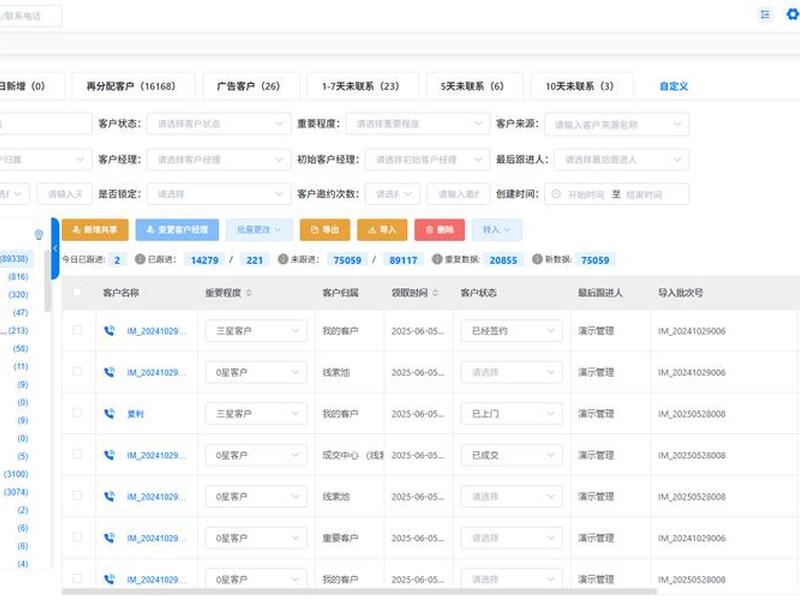Click the search box at the top left

[30, 16]
